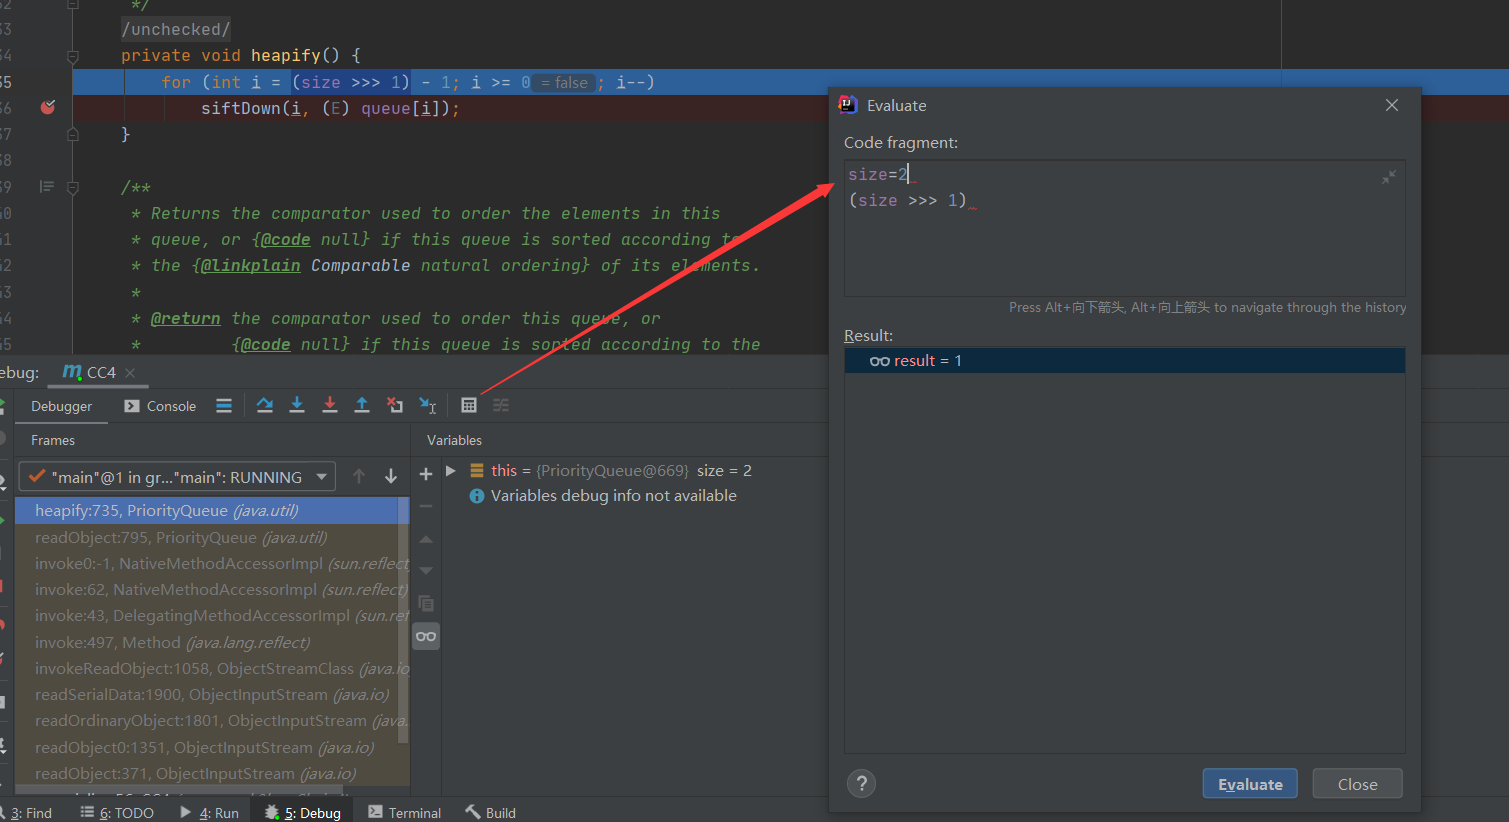The image size is (1509, 822).
Task: Expand 'this' PriorityQueue variable node
Action: point(451,470)
